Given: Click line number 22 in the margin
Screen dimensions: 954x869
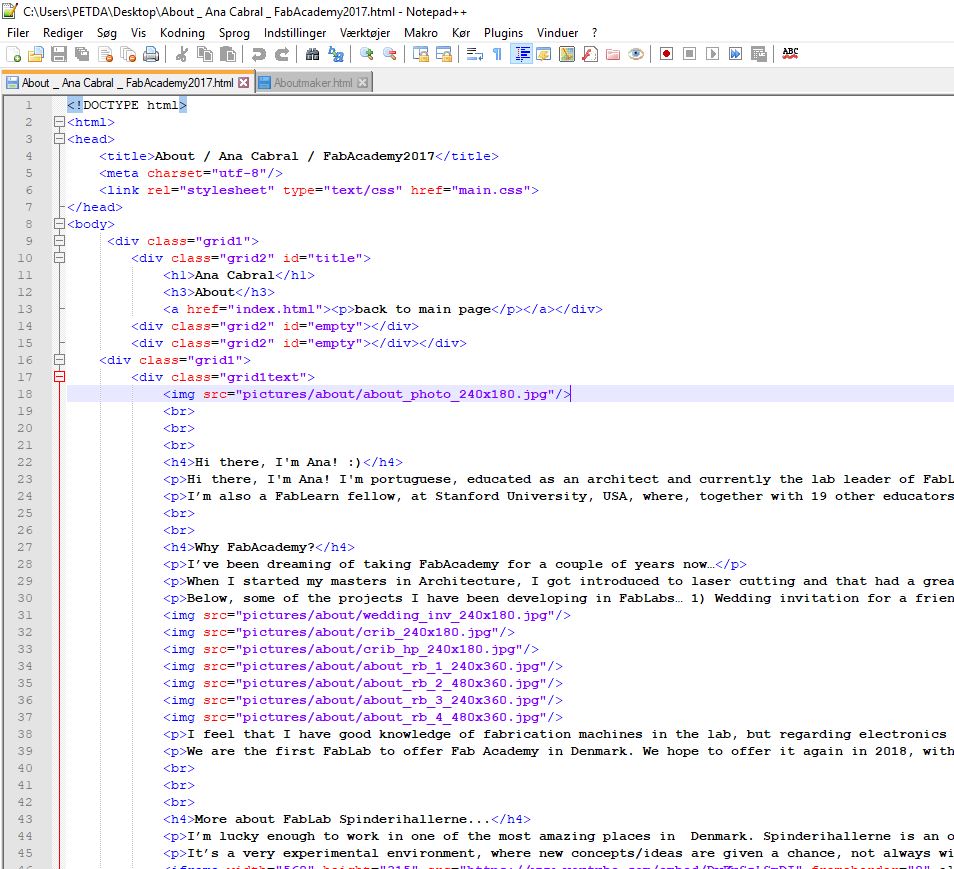Looking at the screenshot, I should tap(27, 462).
